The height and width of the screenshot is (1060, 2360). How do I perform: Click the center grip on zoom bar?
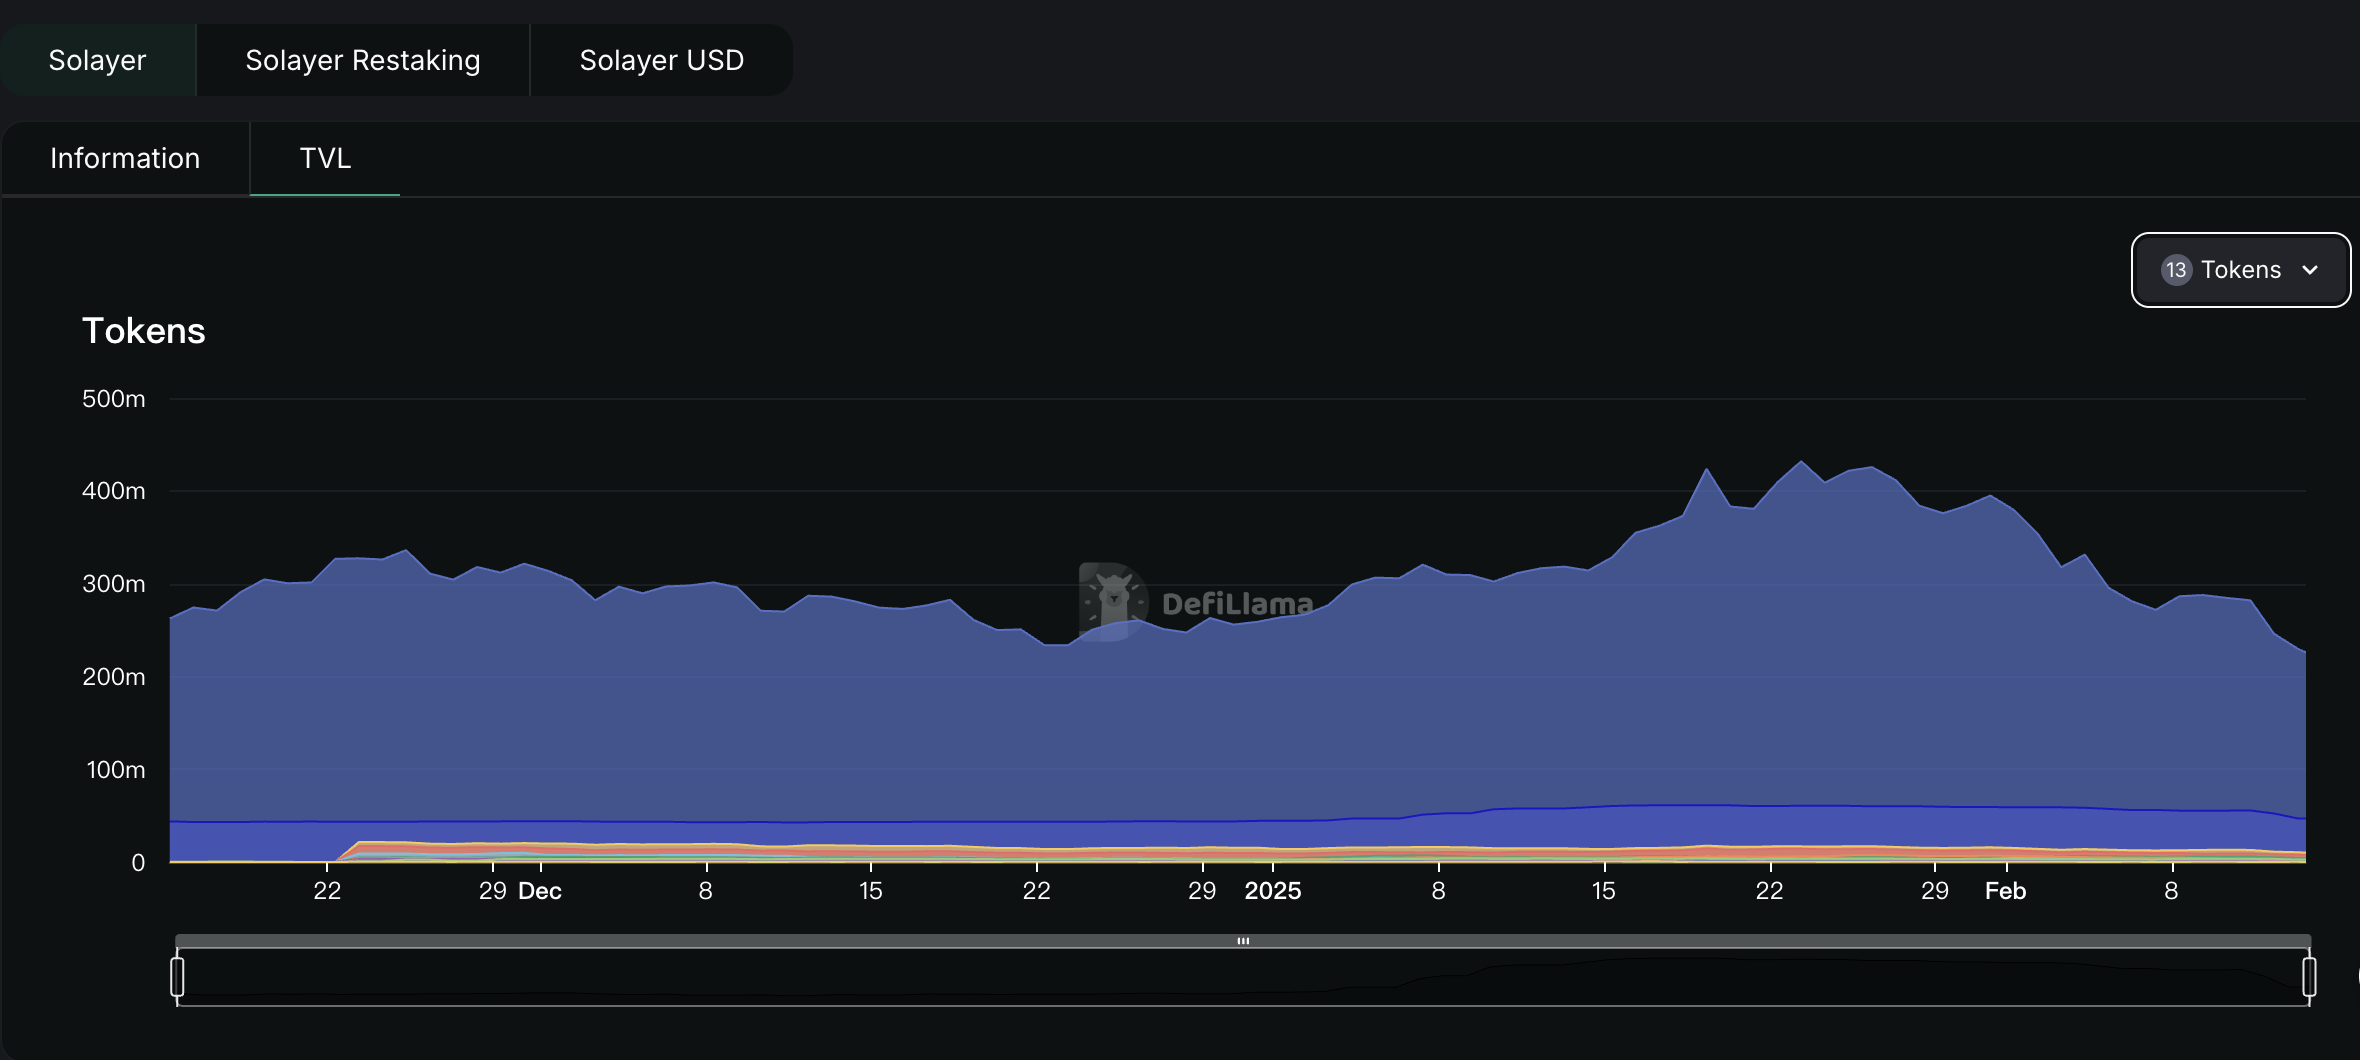click(x=1243, y=941)
